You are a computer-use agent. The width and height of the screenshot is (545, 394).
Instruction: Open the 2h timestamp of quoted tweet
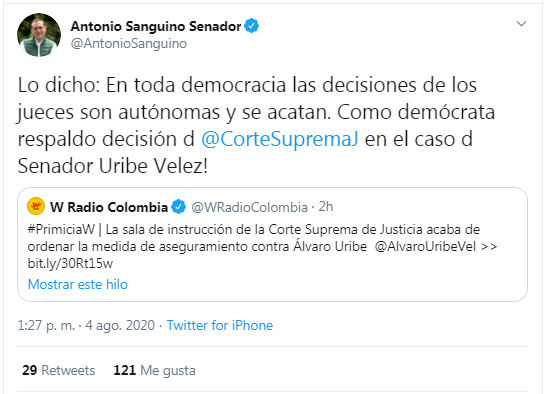pyautogui.click(x=326, y=207)
